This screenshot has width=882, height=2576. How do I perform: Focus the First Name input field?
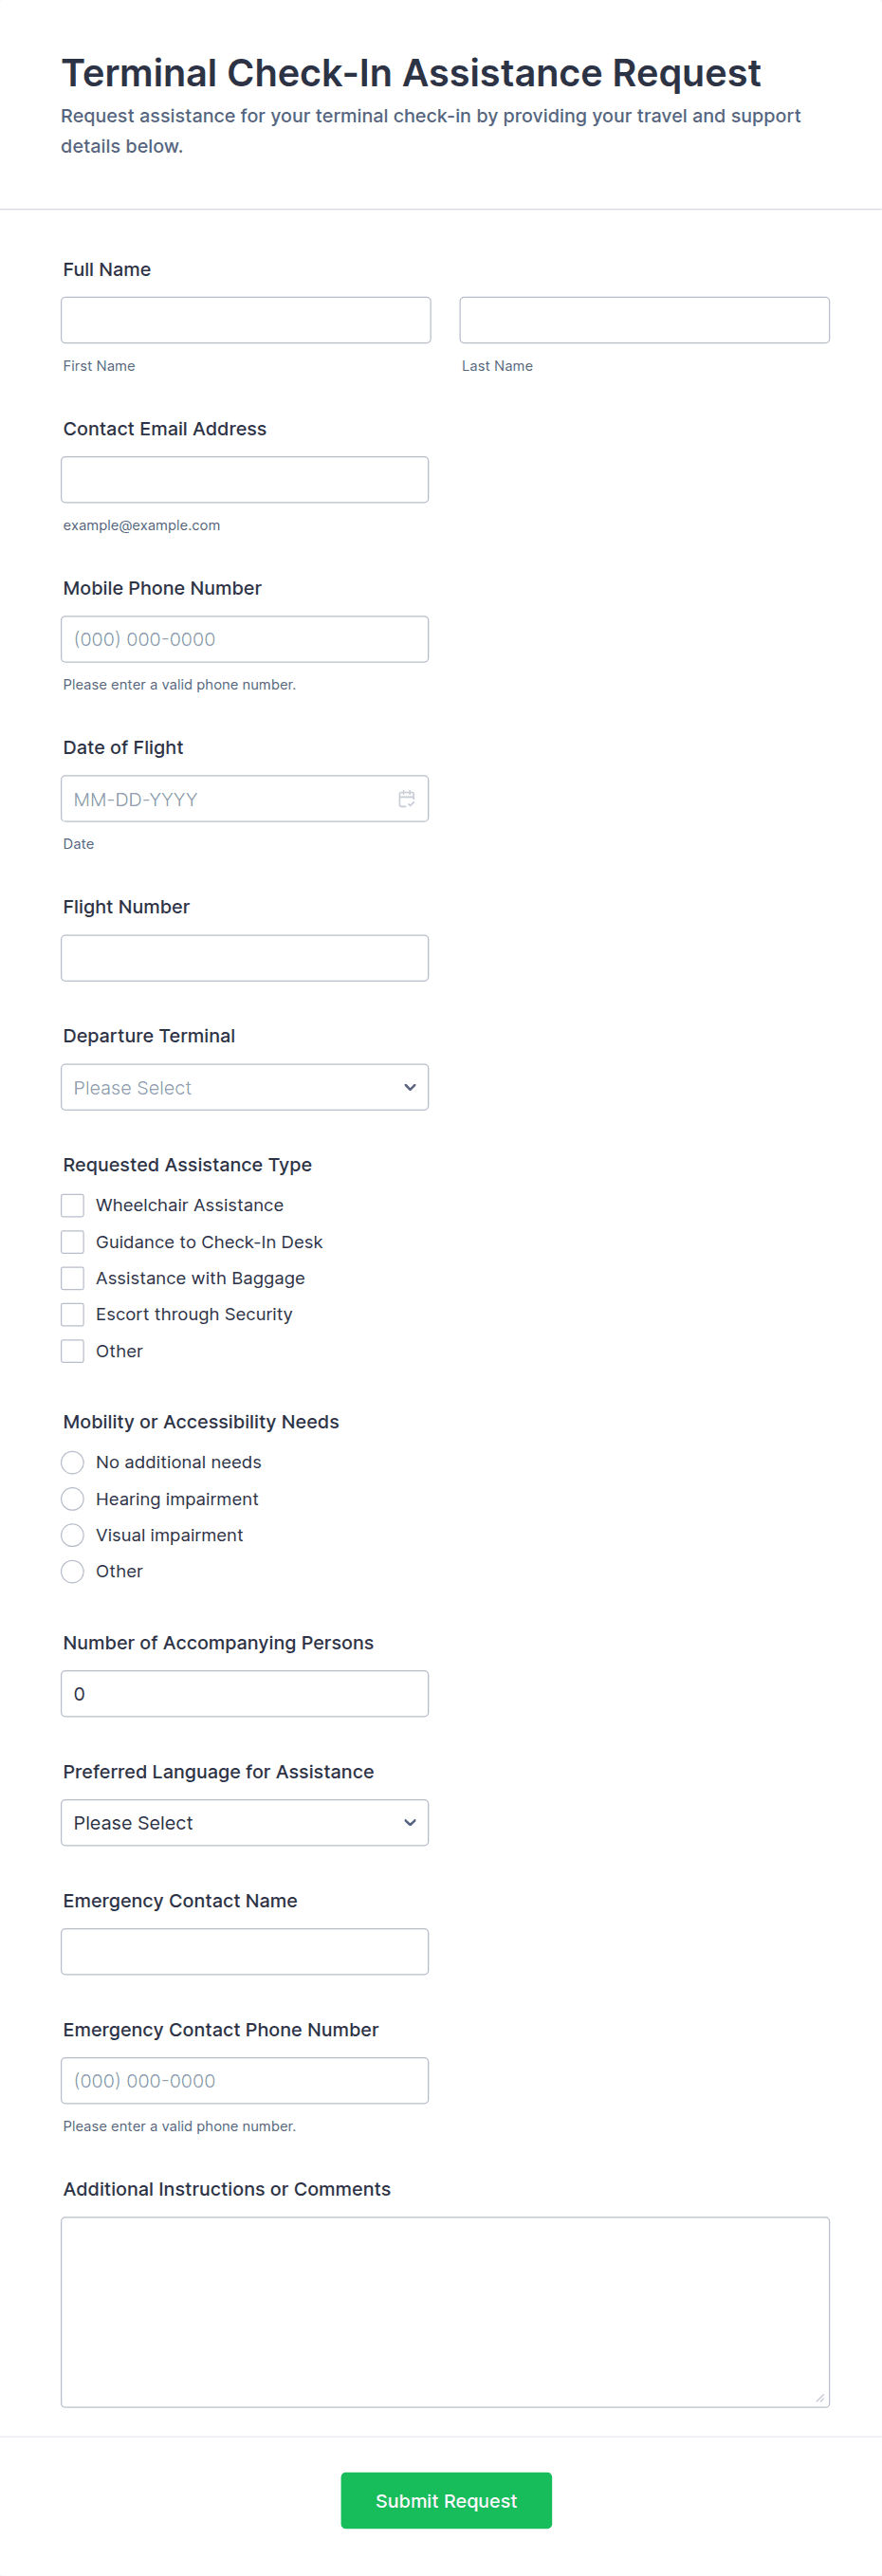(245, 320)
